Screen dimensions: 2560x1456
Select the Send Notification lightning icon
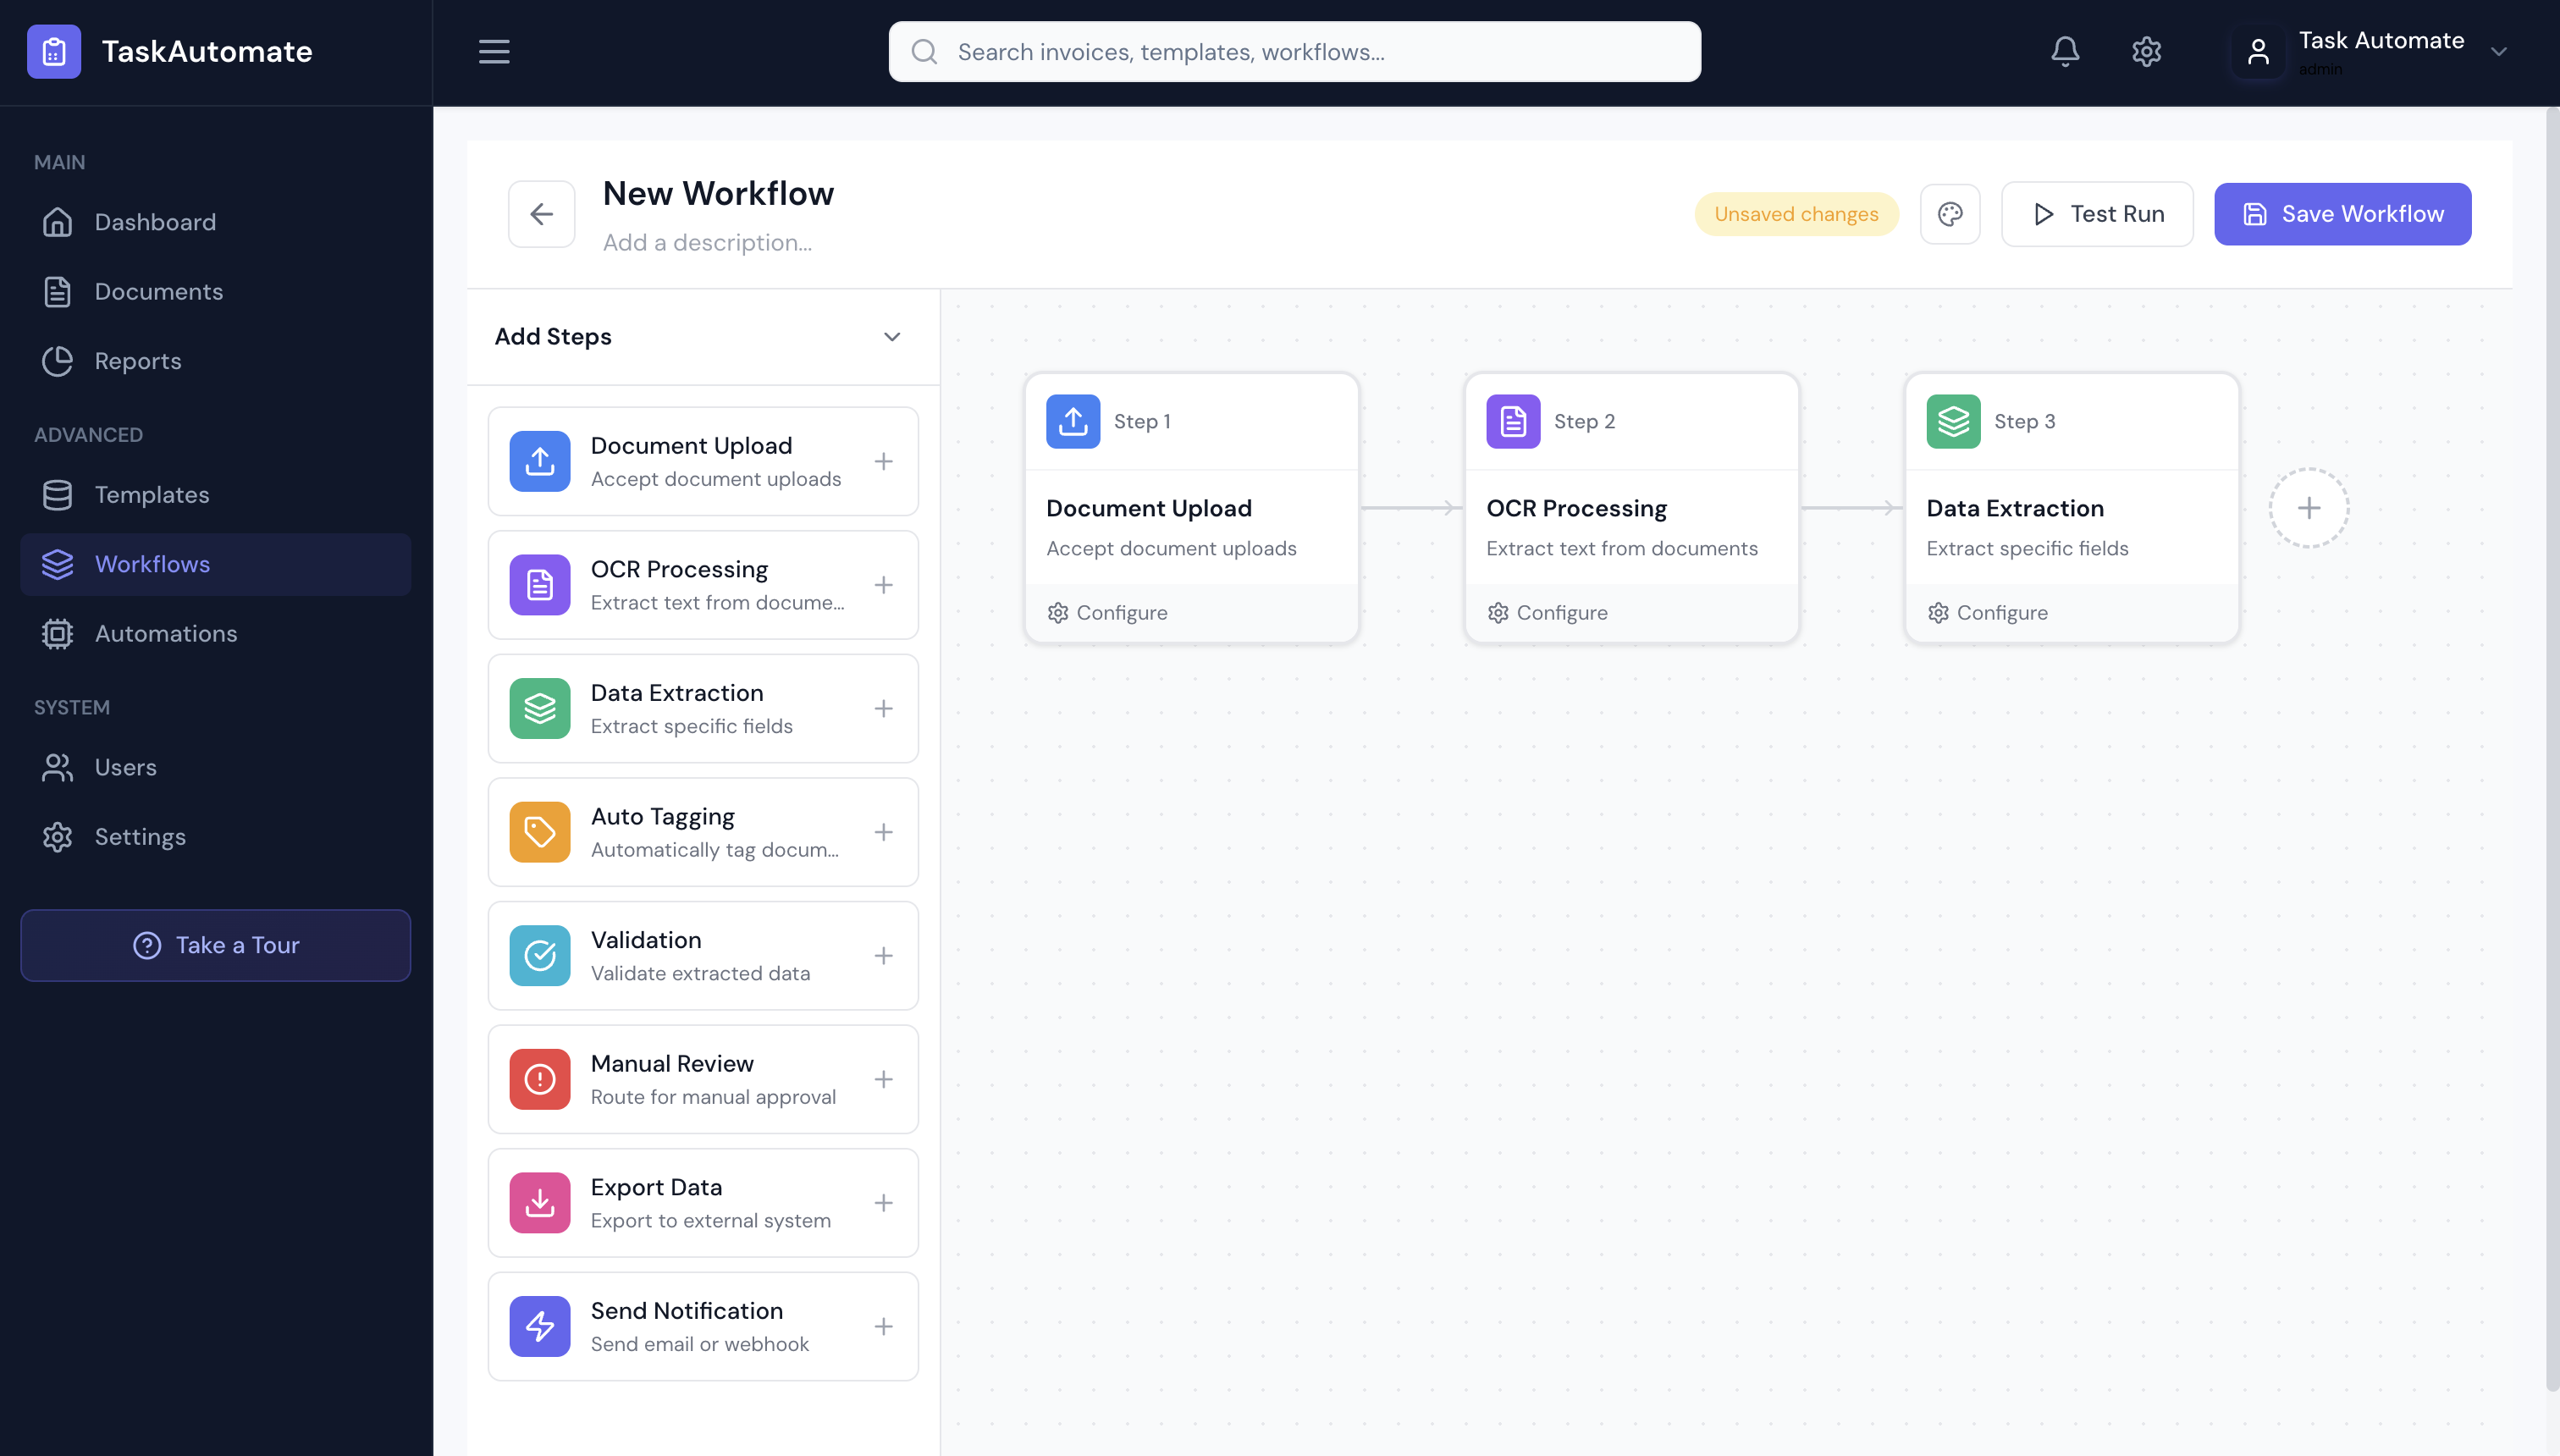click(x=539, y=1326)
